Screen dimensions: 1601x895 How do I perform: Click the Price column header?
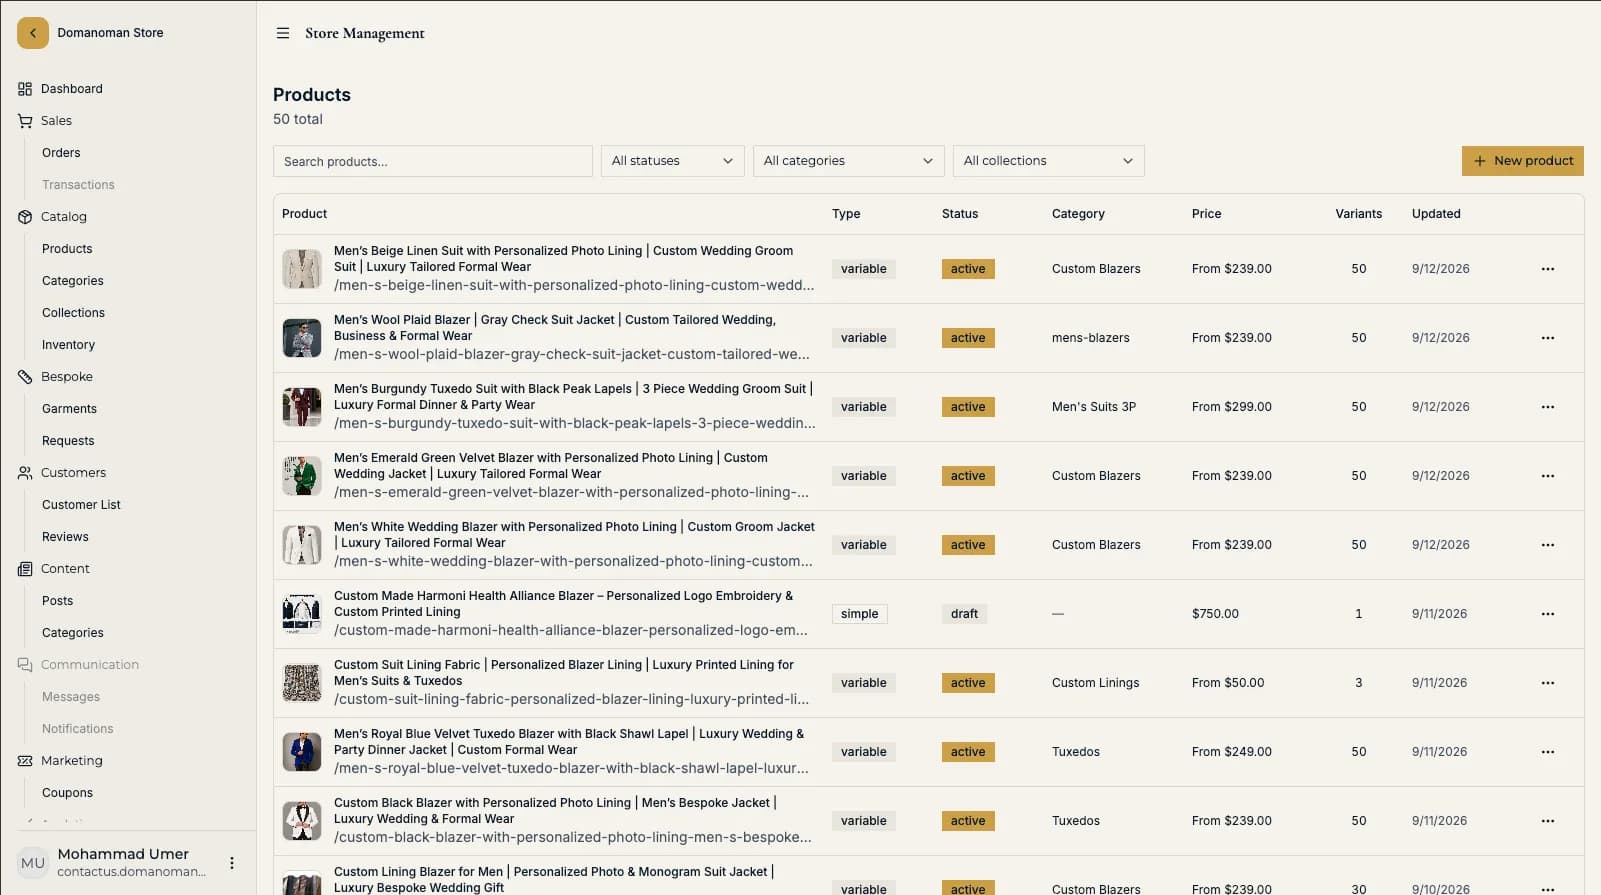[x=1207, y=214]
